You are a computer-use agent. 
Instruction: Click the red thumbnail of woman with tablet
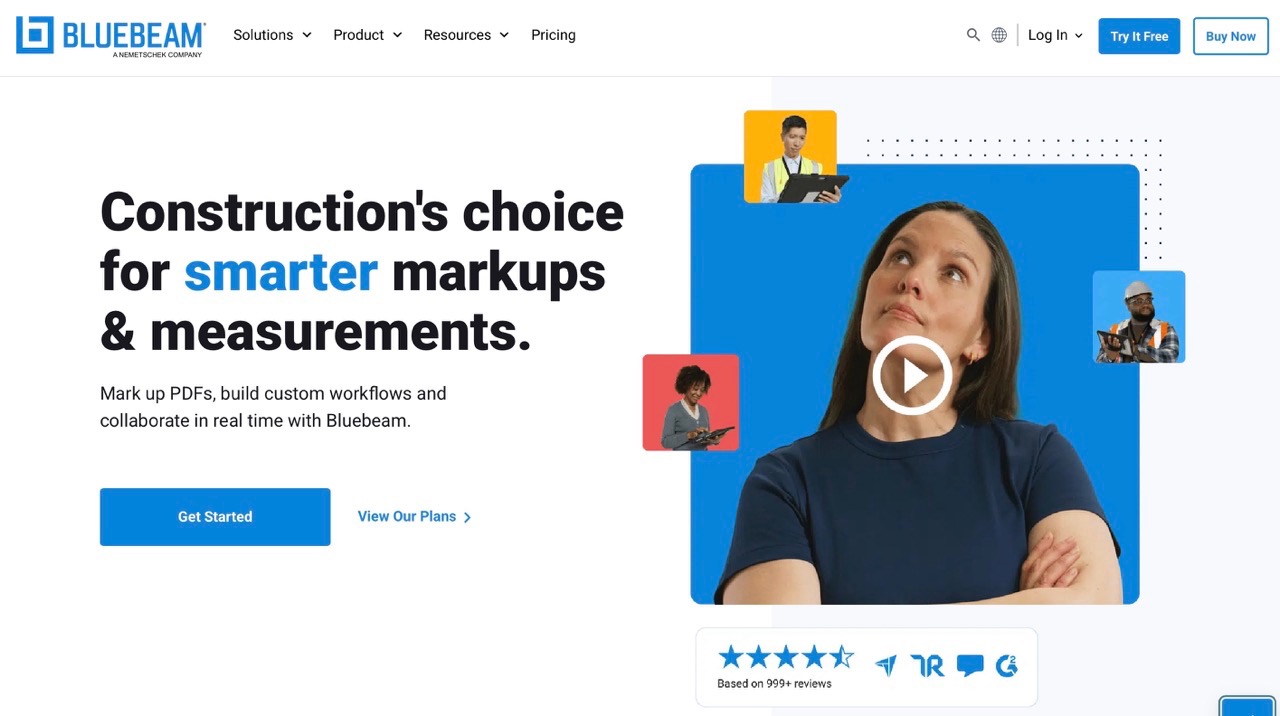coord(691,402)
